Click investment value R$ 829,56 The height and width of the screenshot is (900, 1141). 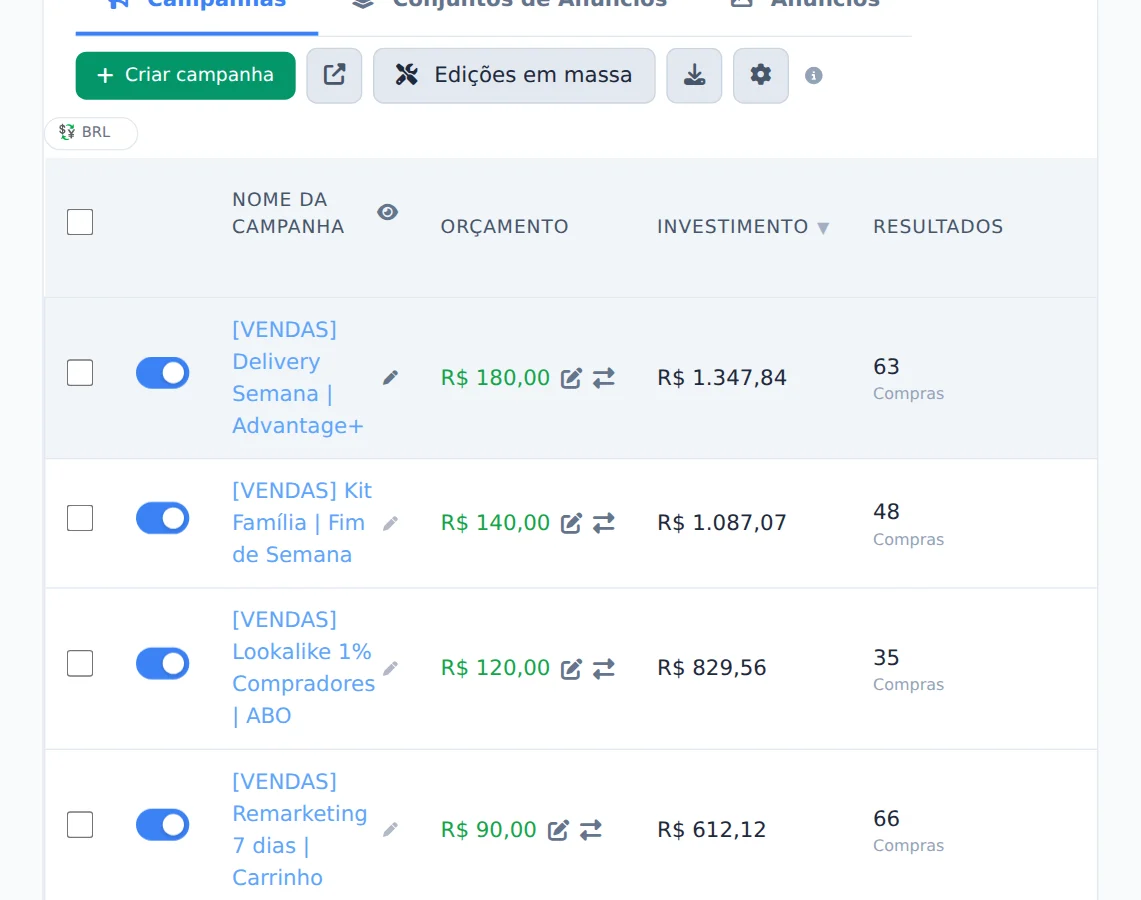coord(712,667)
